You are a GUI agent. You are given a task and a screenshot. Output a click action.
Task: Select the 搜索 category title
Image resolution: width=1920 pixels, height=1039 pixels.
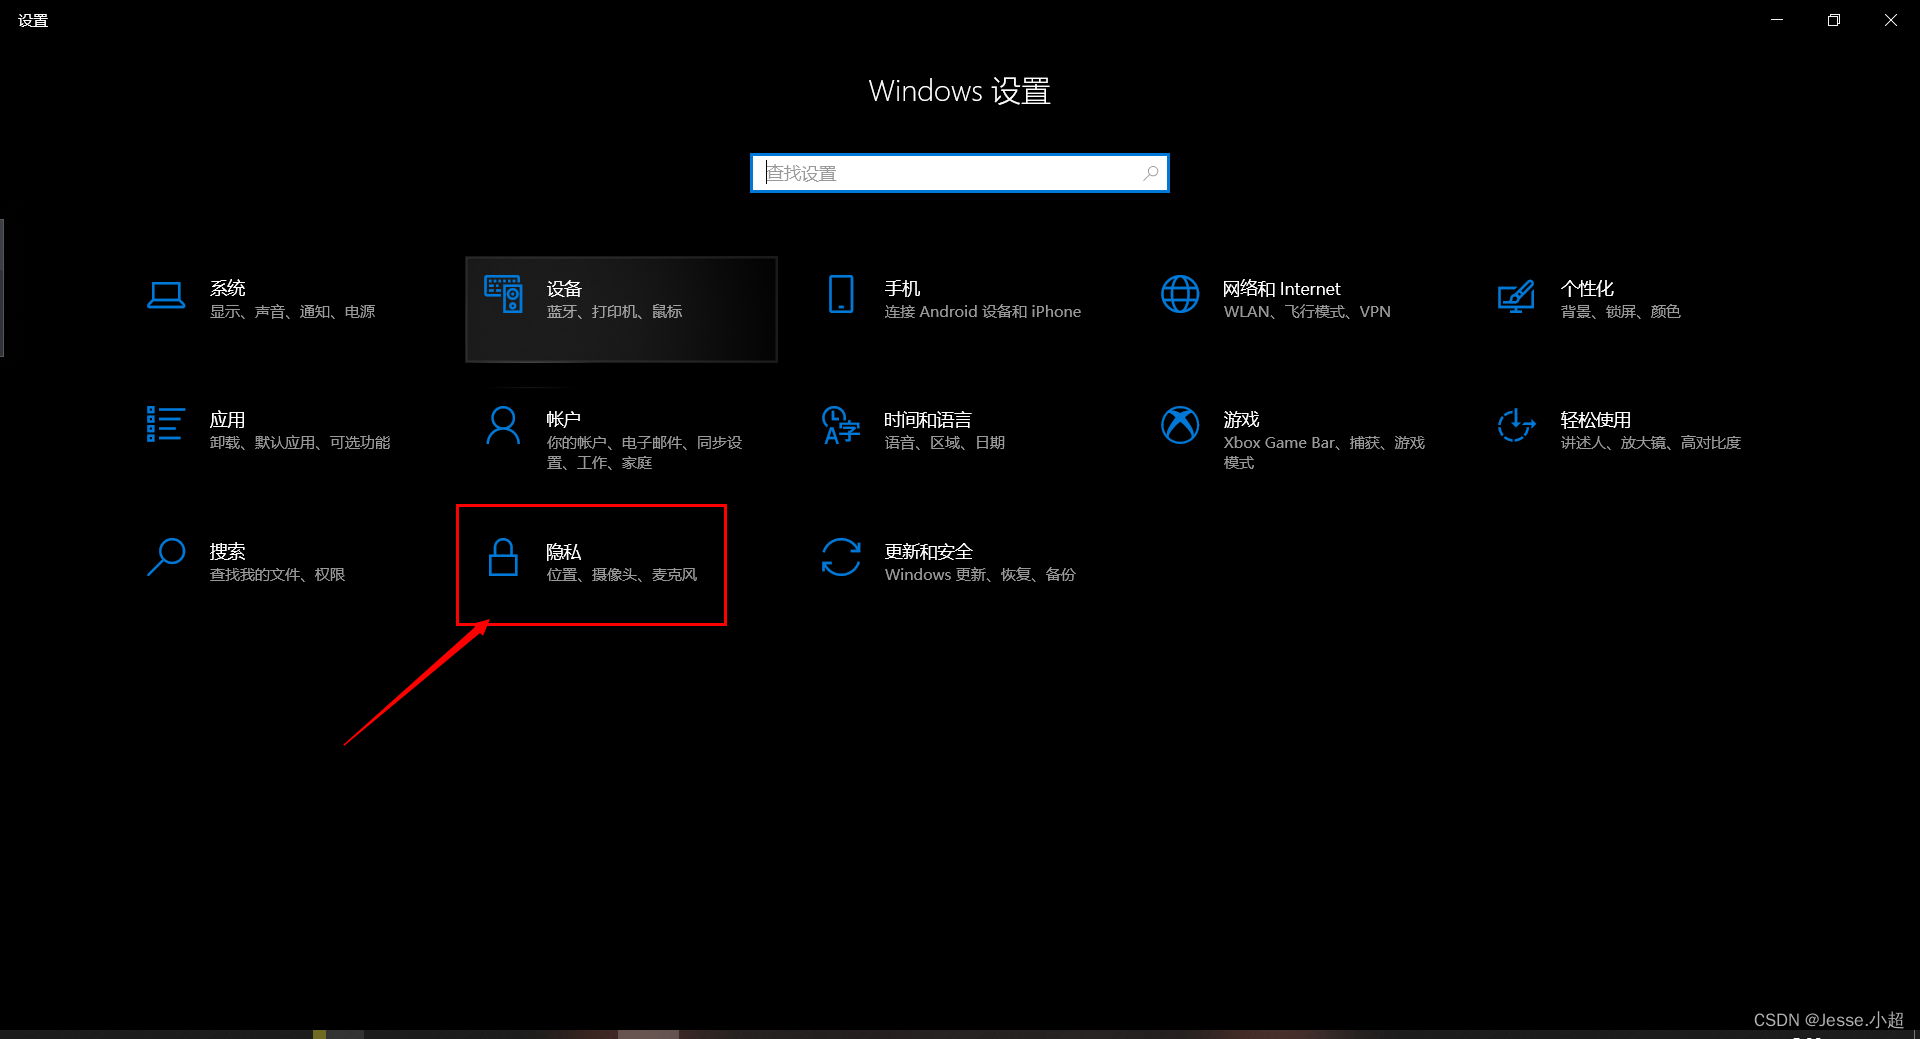tap(228, 551)
